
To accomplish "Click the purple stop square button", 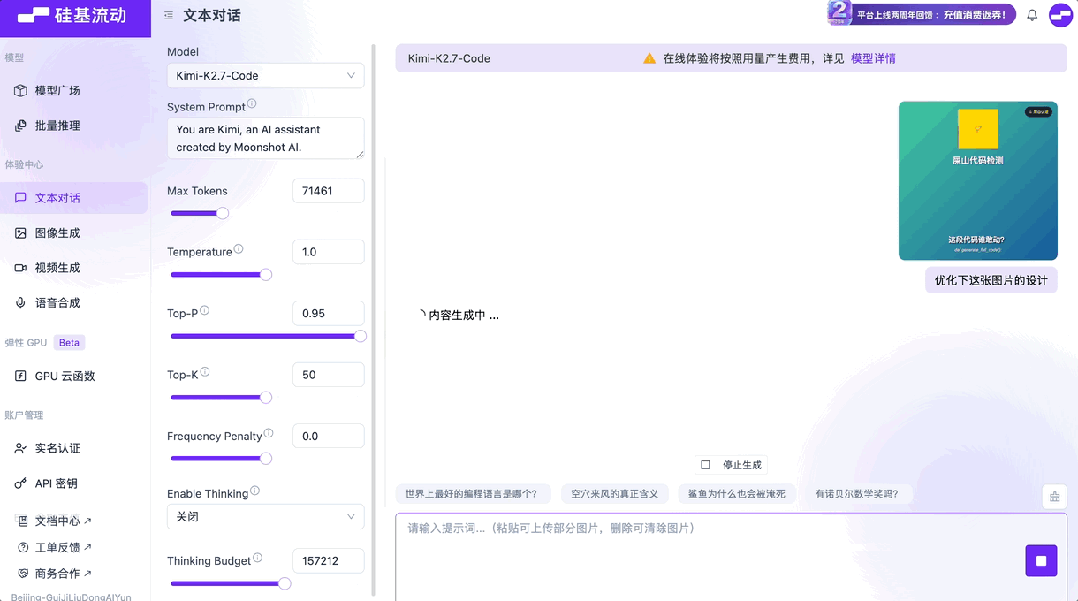I will 1041,560.
